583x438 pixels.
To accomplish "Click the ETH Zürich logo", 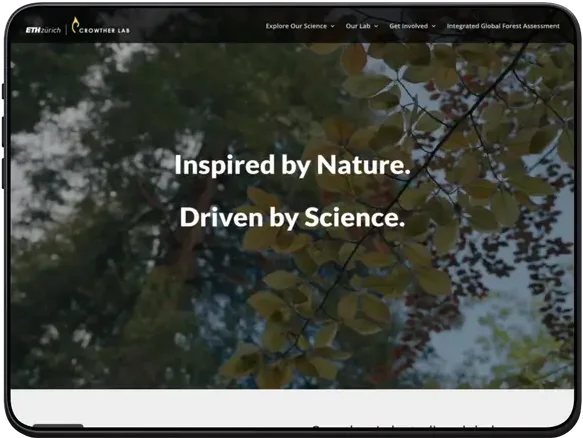I will pos(43,30).
